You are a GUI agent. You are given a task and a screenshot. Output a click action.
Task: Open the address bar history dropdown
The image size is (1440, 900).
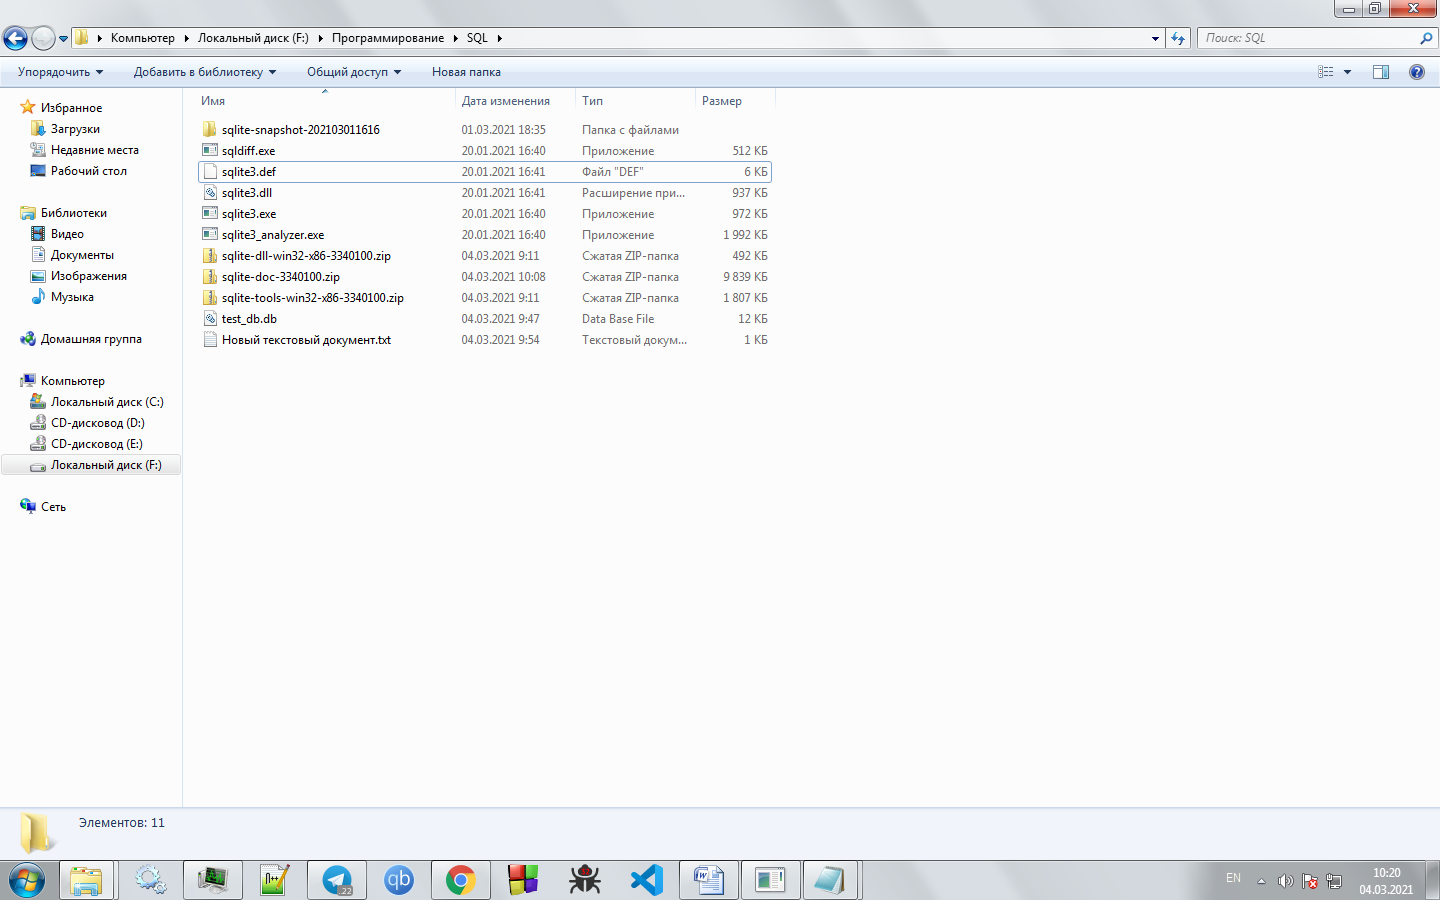tap(1156, 38)
